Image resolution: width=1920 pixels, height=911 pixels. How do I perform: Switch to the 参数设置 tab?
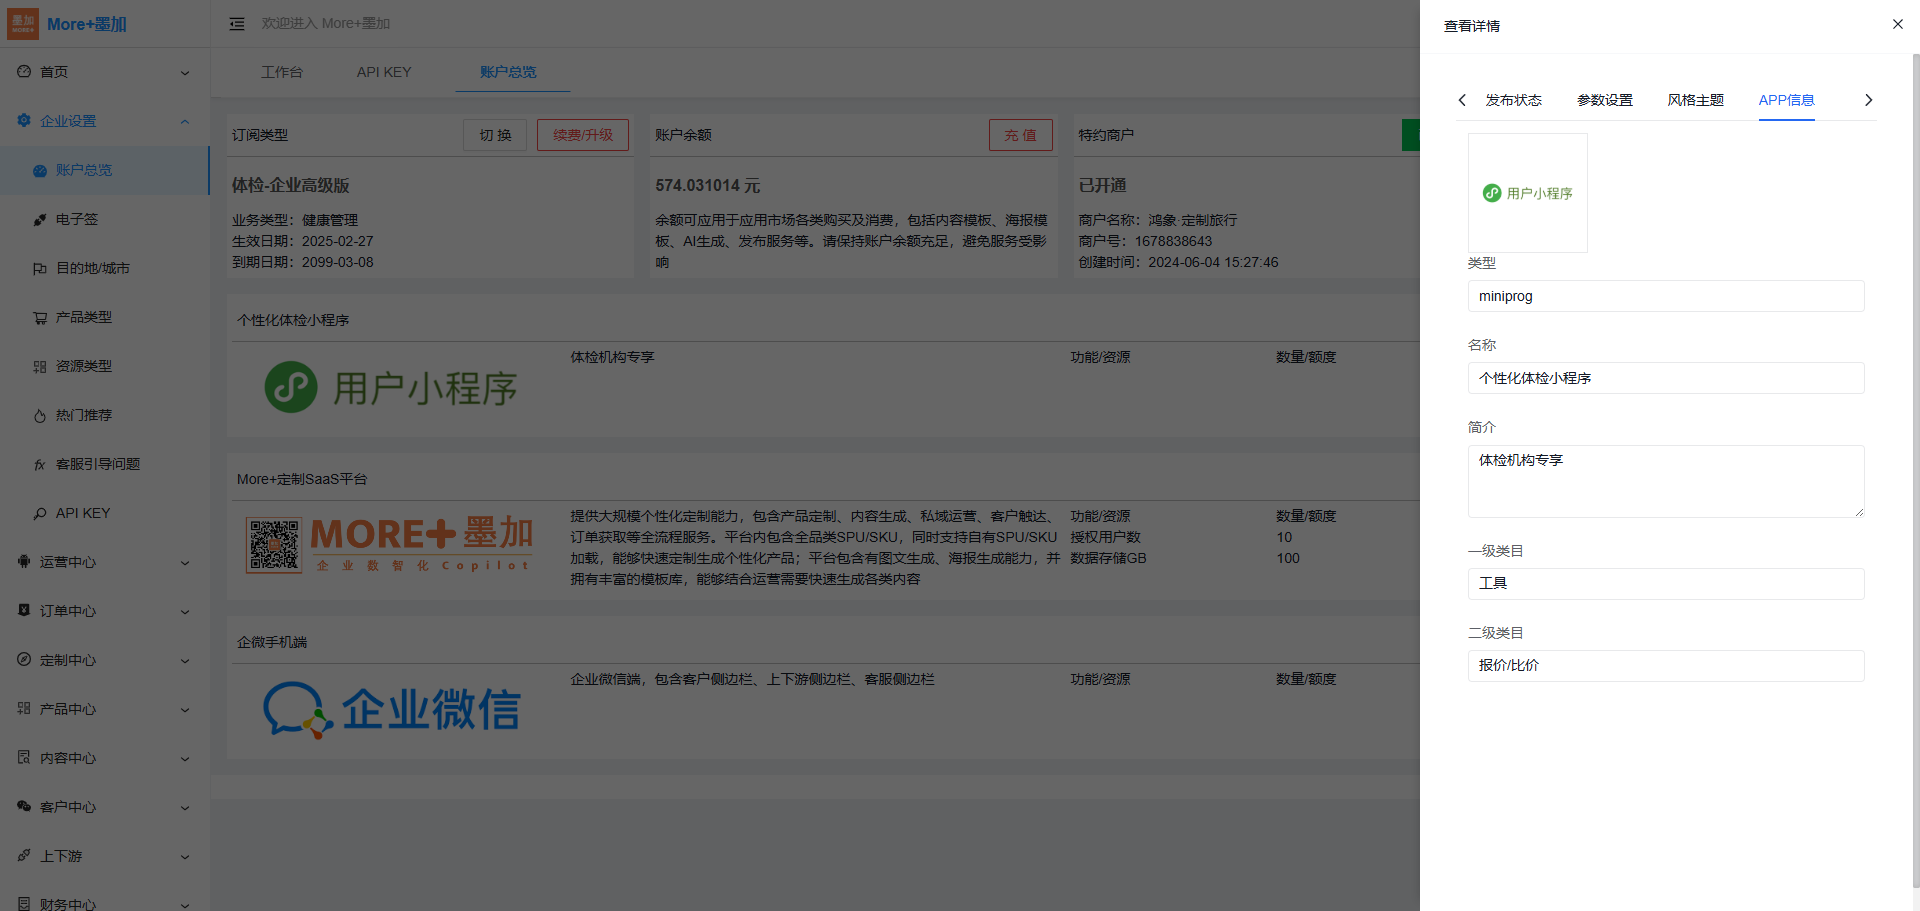coord(1604,100)
